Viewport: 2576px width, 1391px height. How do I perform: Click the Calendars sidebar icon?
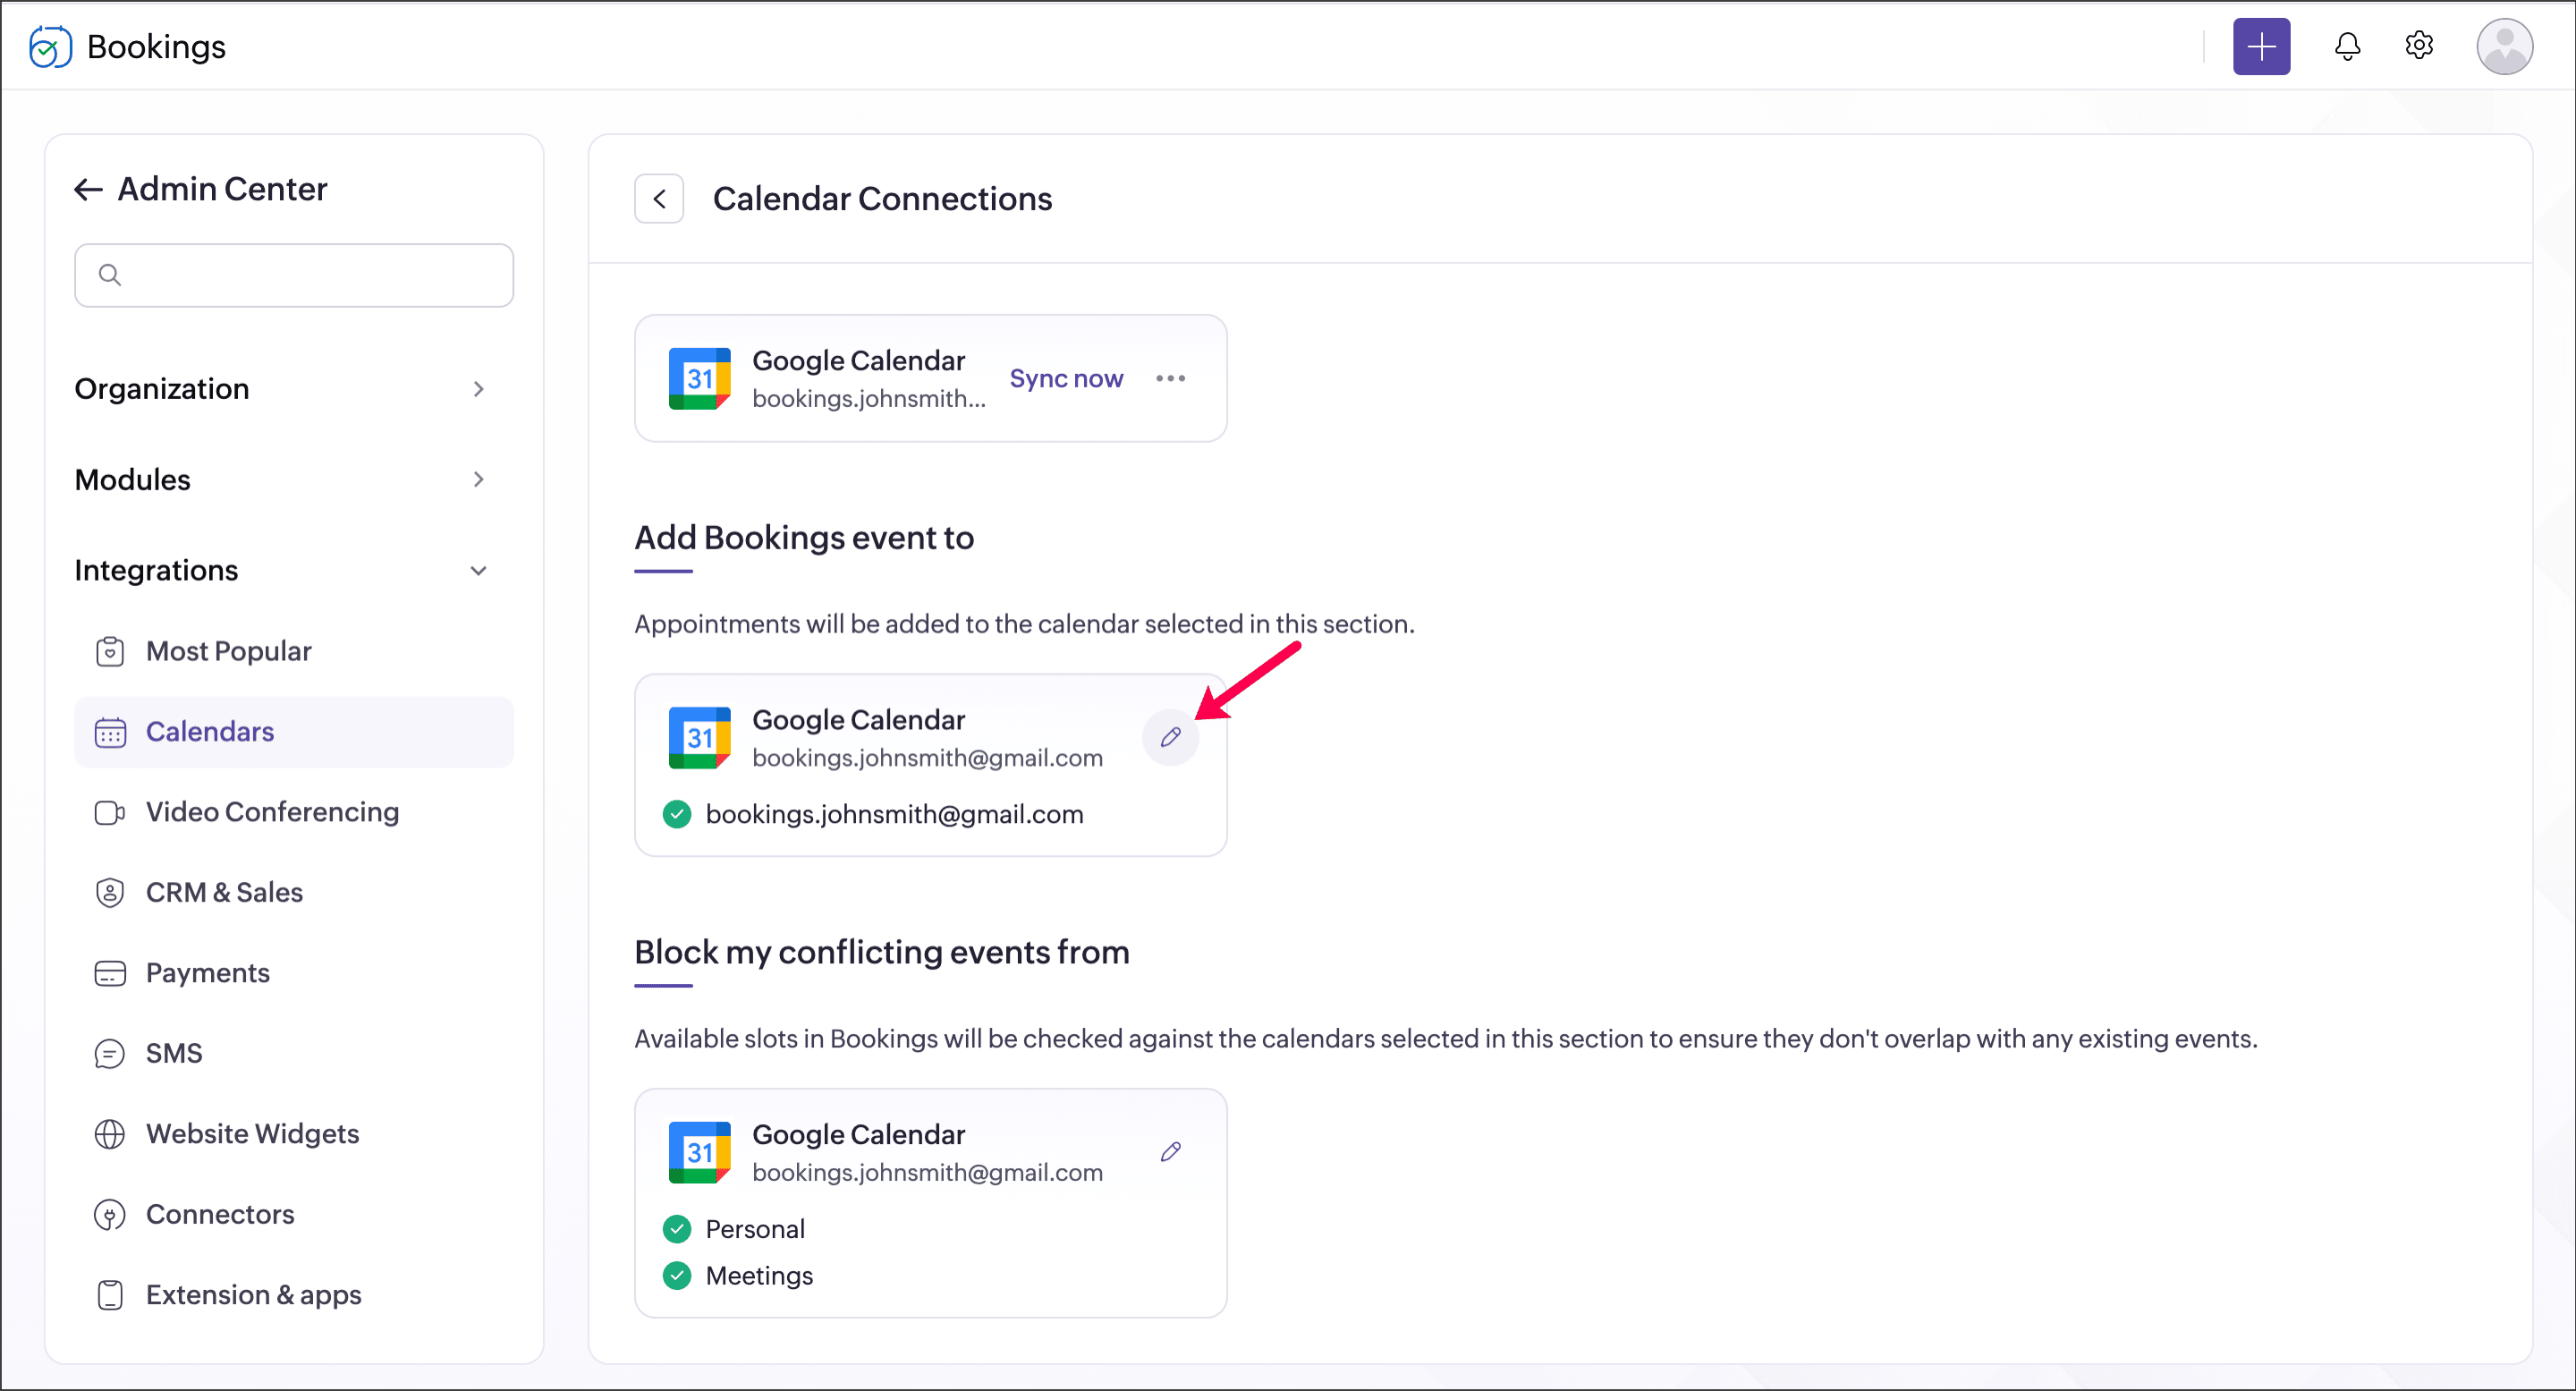[110, 732]
